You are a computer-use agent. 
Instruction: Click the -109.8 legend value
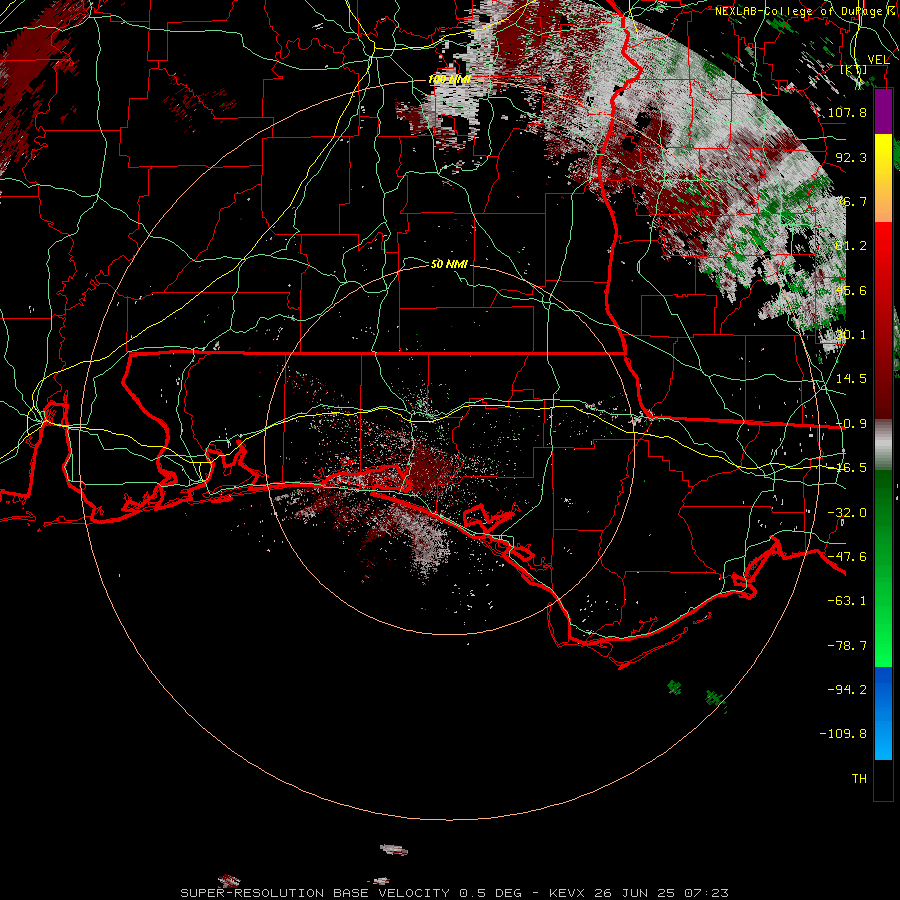point(843,734)
